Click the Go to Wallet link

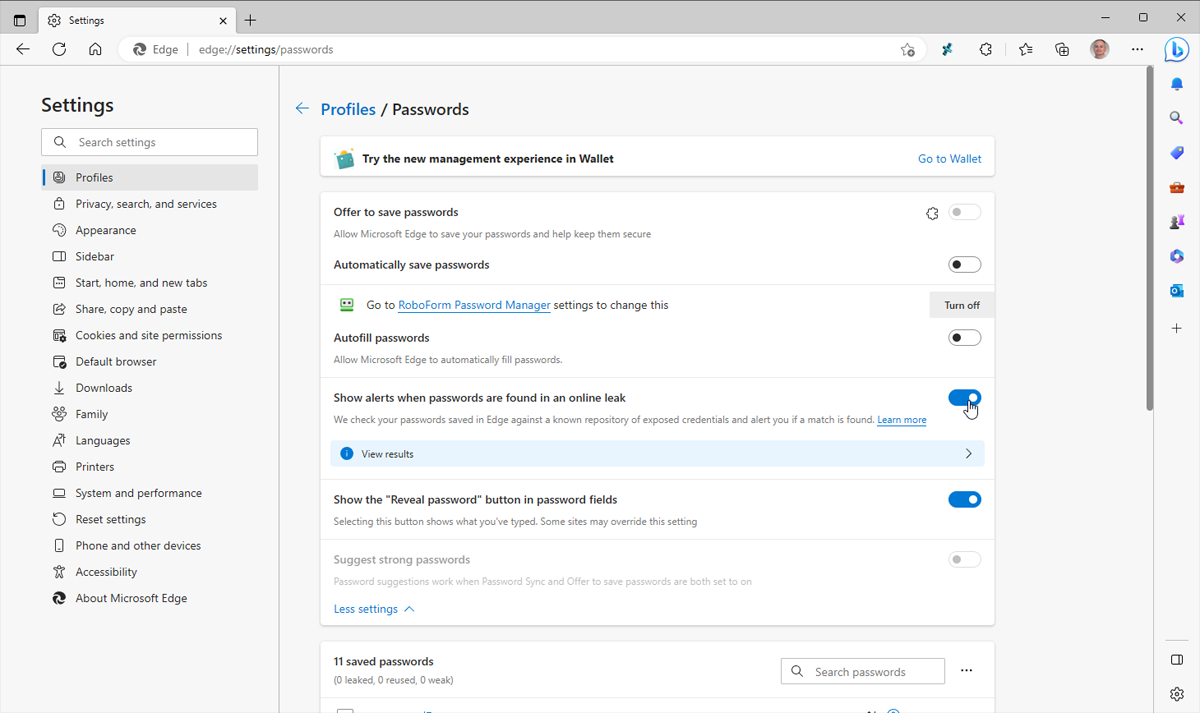[x=949, y=159]
